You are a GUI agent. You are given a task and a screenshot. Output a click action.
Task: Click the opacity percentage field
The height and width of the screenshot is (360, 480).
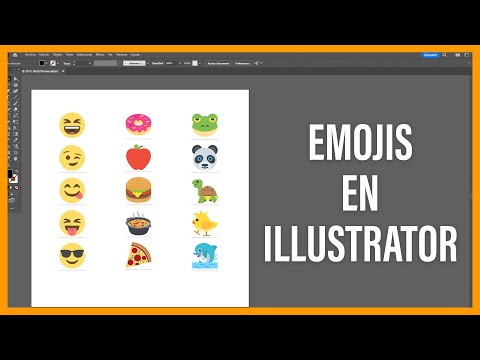pyautogui.click(x=170, y=63)
